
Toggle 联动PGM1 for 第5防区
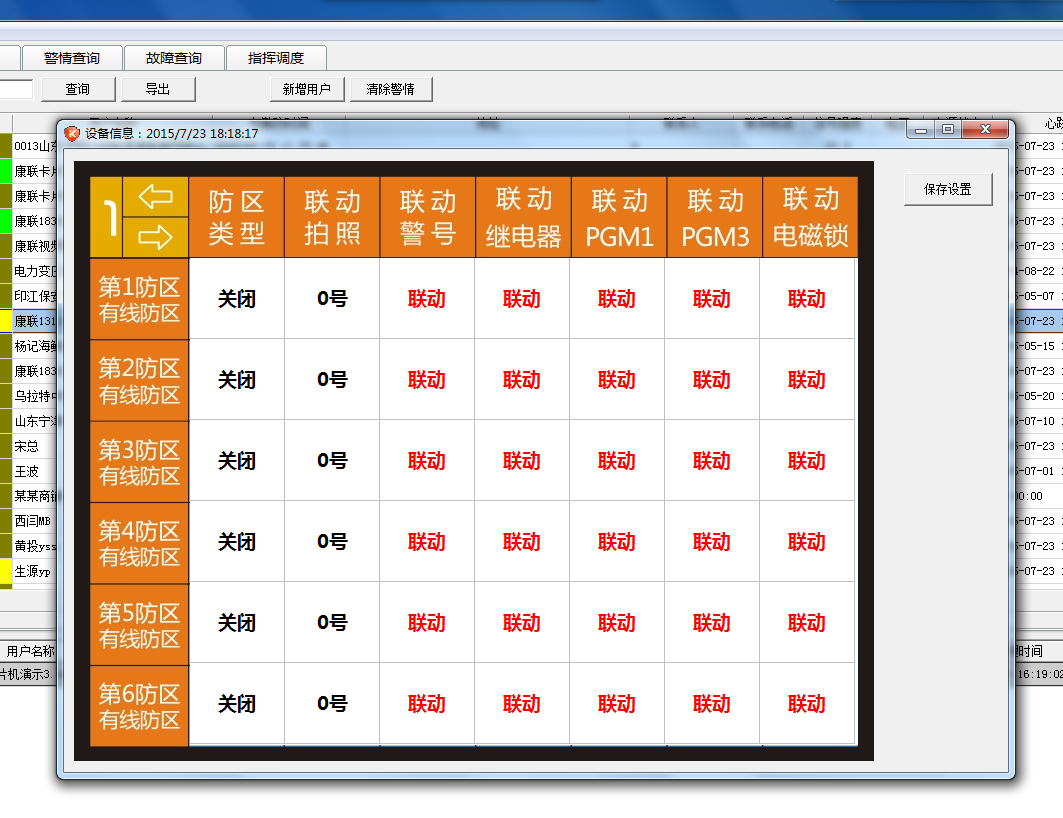pyautogui.click(x=617, y=623)
